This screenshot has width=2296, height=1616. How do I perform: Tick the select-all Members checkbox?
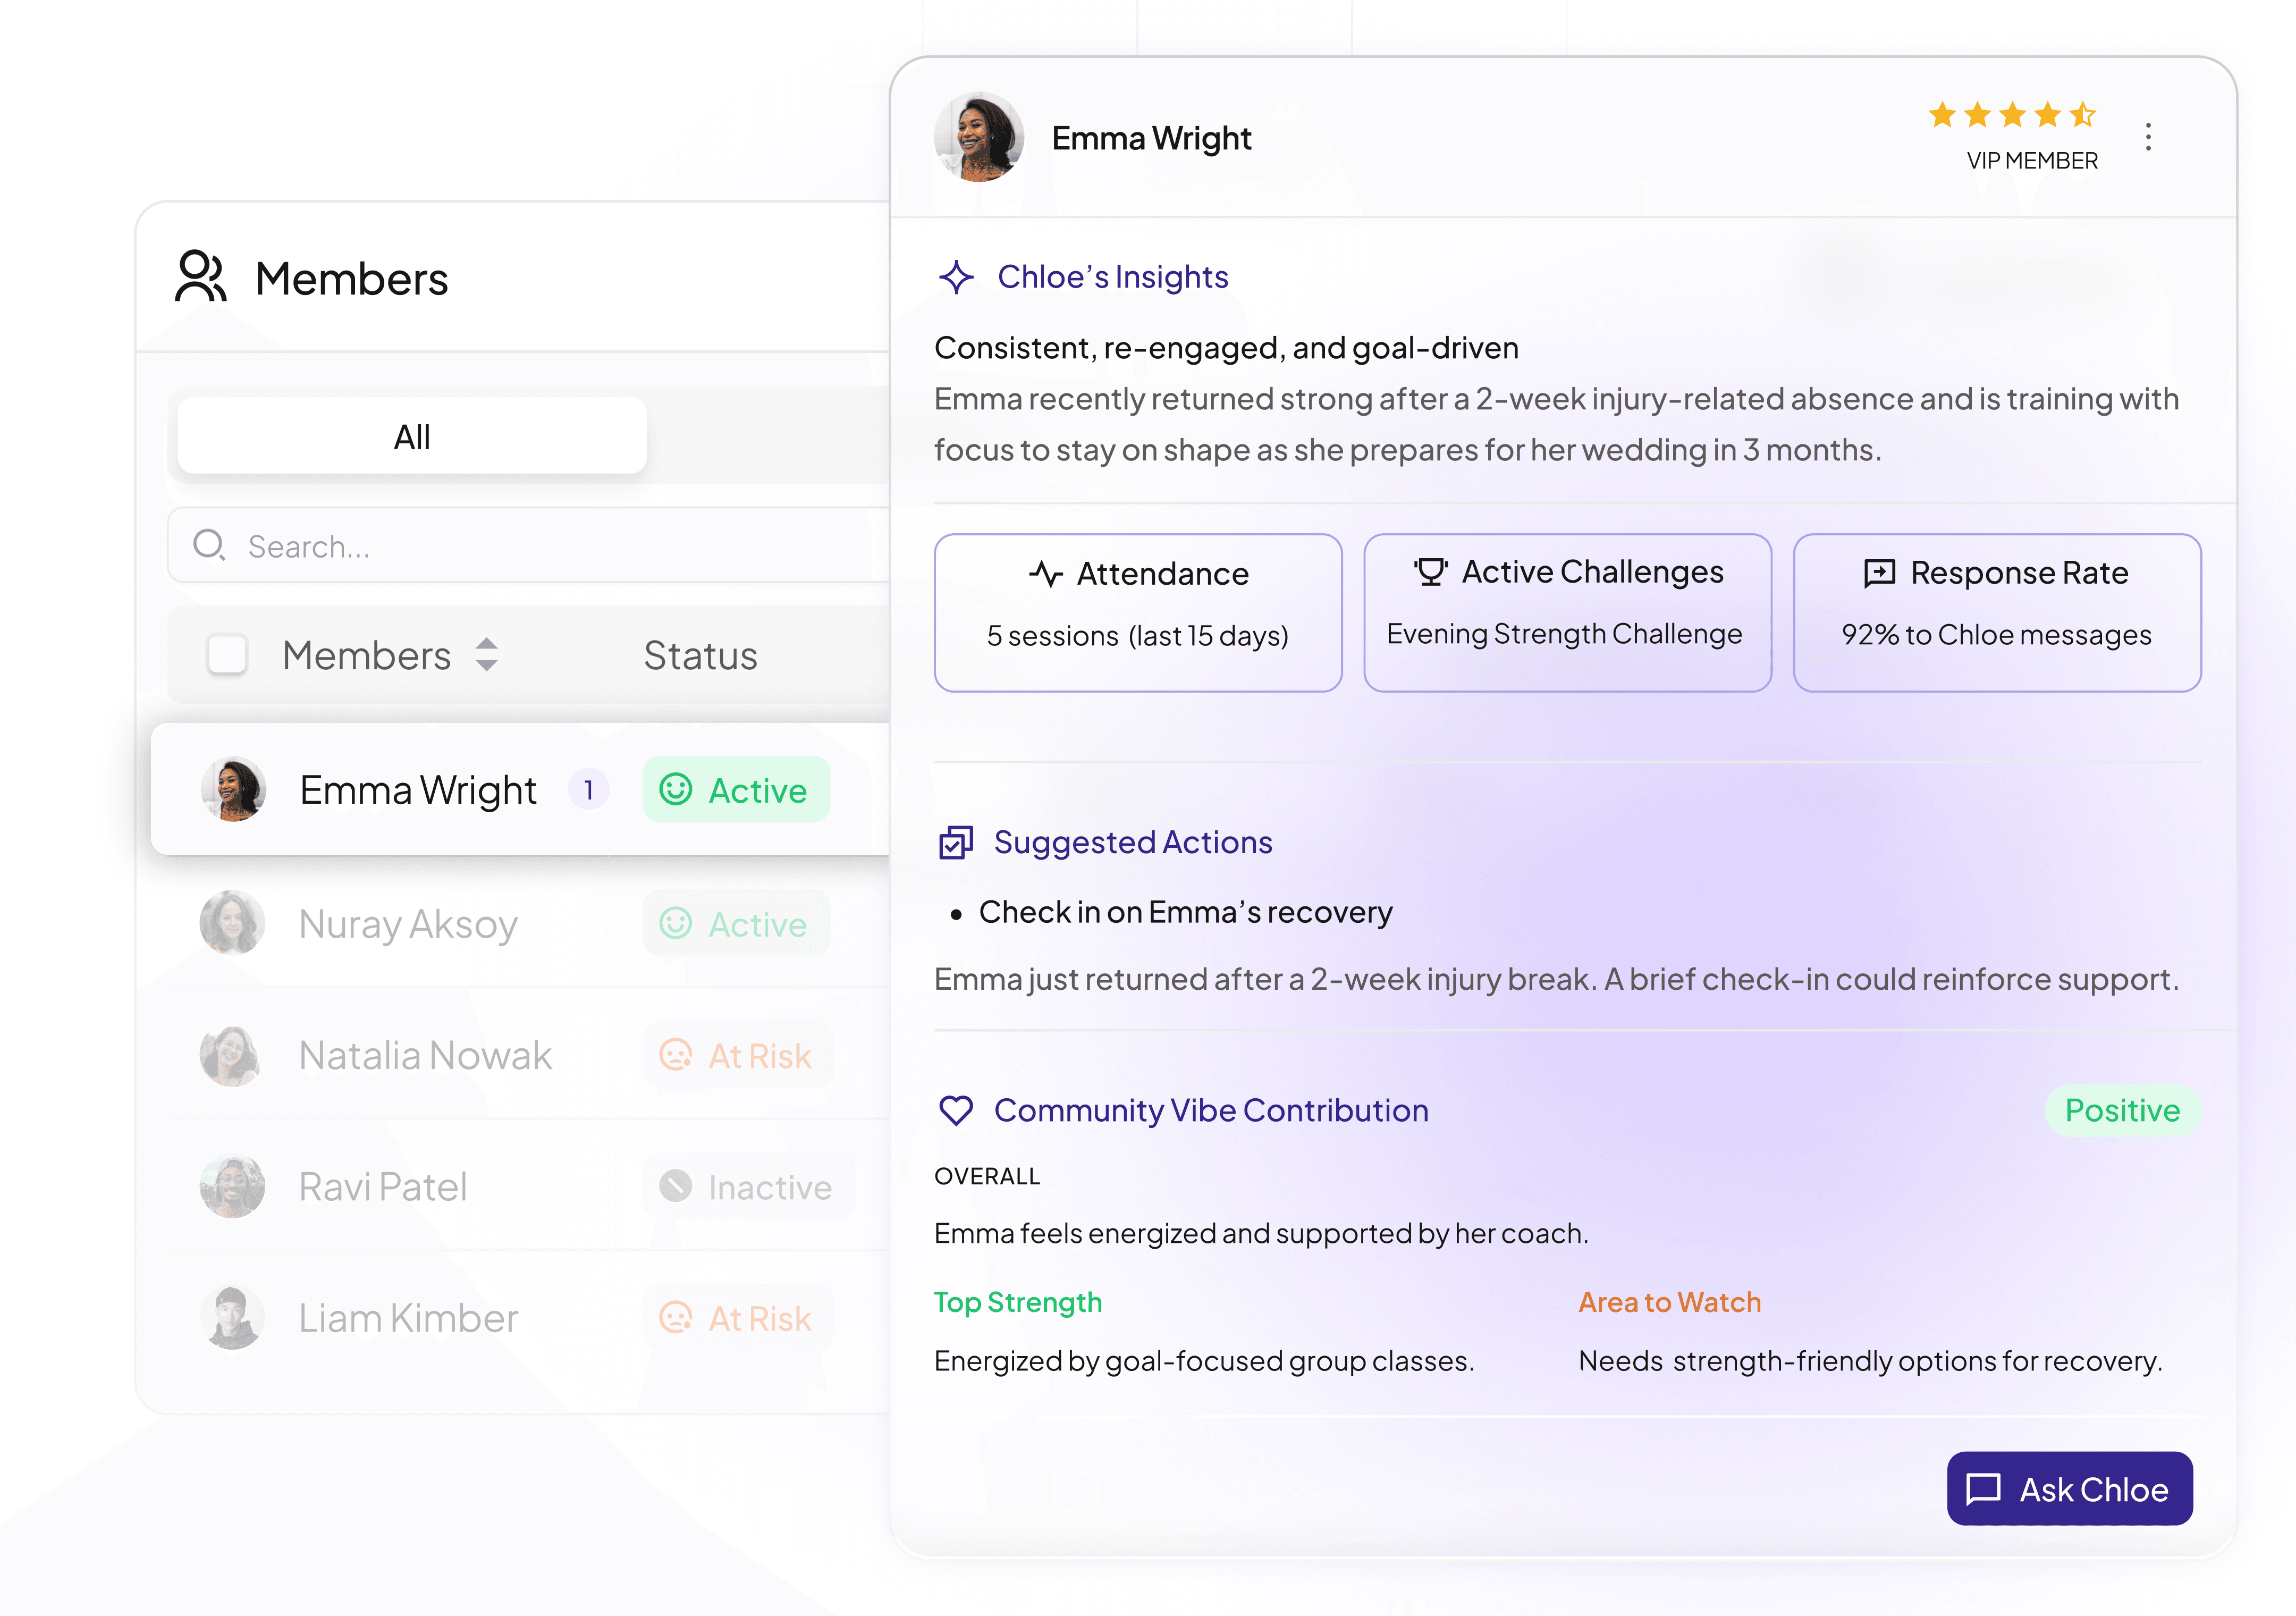(227, 655)
